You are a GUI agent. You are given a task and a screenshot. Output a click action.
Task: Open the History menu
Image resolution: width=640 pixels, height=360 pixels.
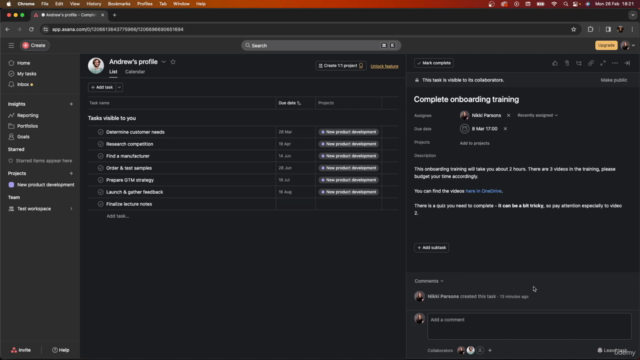93,4
